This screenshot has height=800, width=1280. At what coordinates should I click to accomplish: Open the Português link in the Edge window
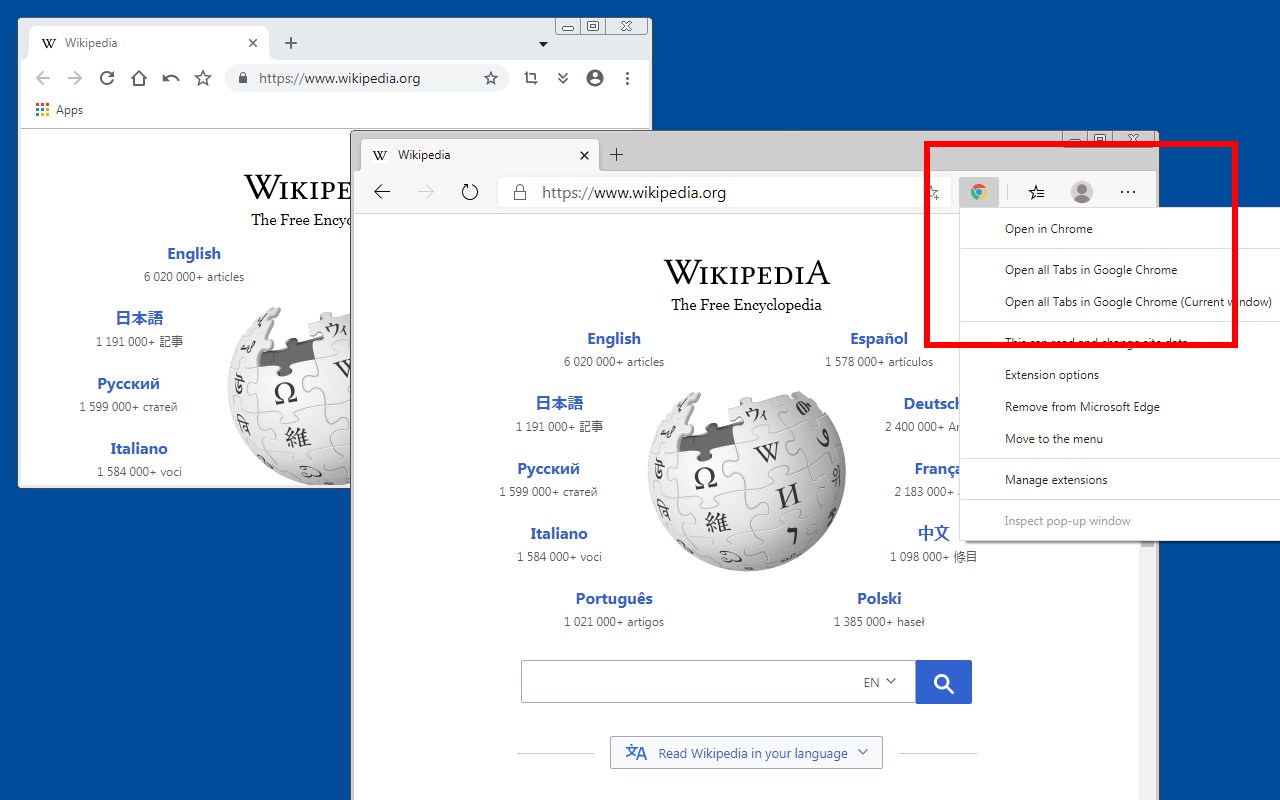(614, 599)
